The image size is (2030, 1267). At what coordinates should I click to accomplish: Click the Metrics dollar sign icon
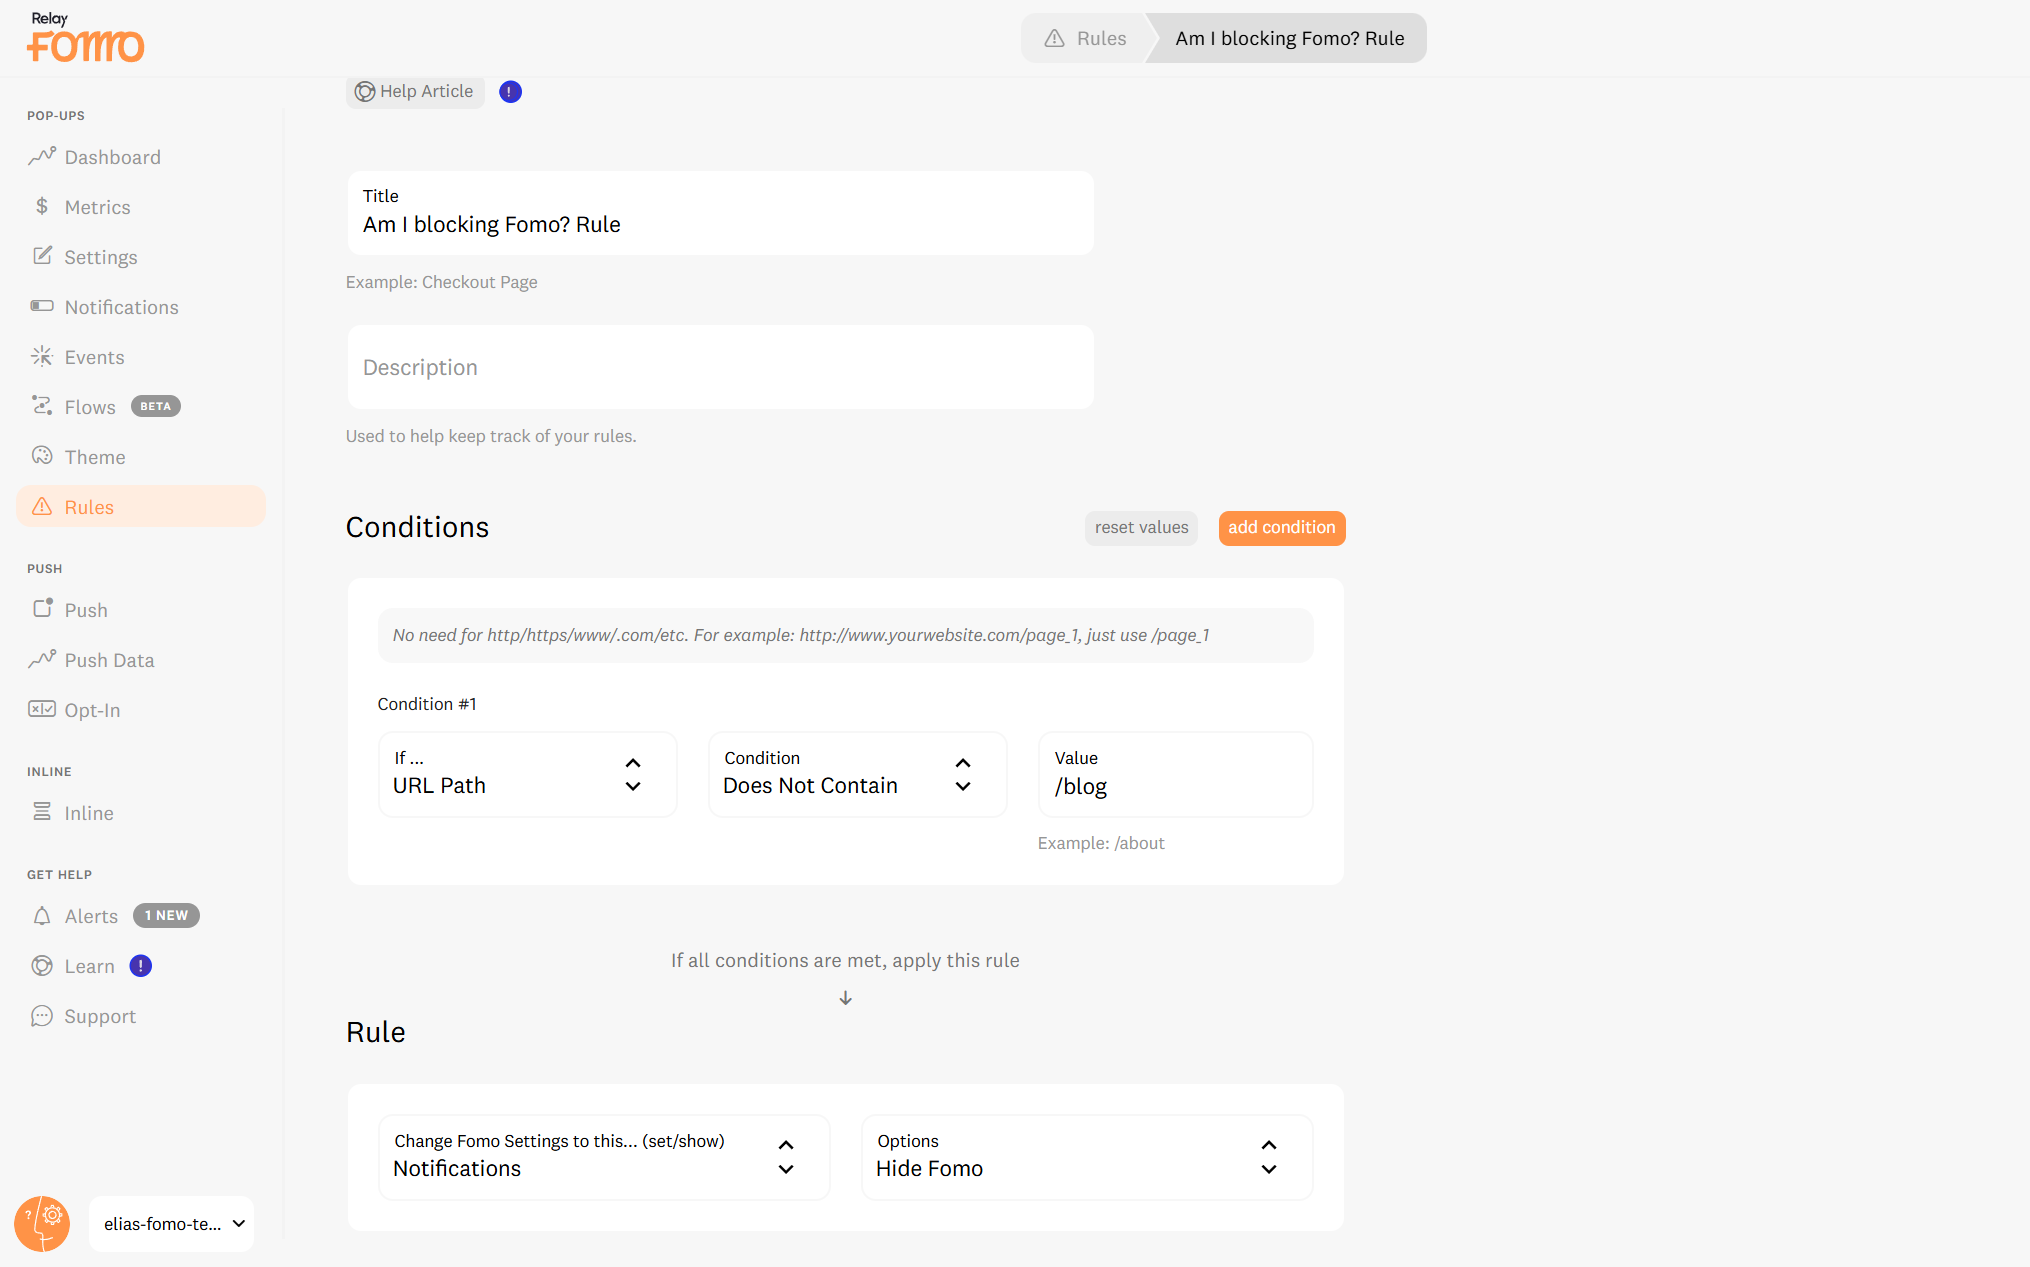(x=41, y=206)
